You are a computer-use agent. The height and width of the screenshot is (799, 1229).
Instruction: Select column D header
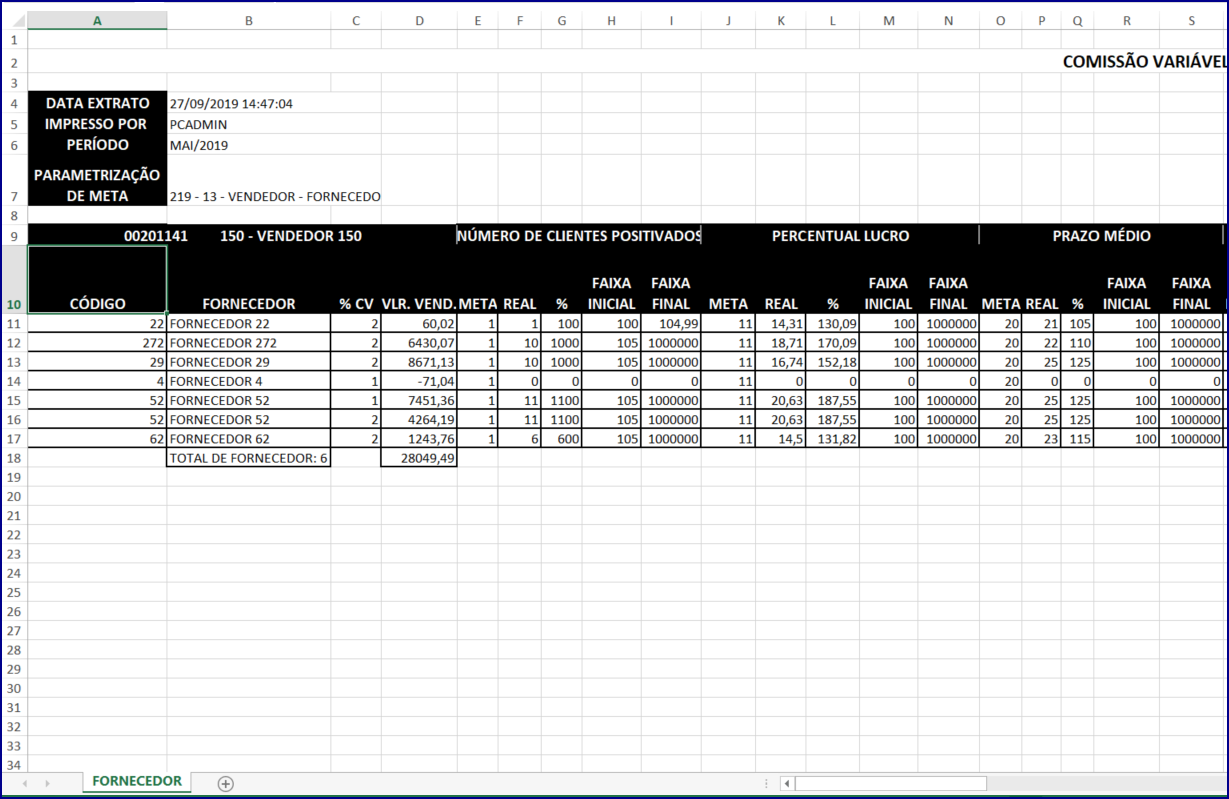pos(419,20)
